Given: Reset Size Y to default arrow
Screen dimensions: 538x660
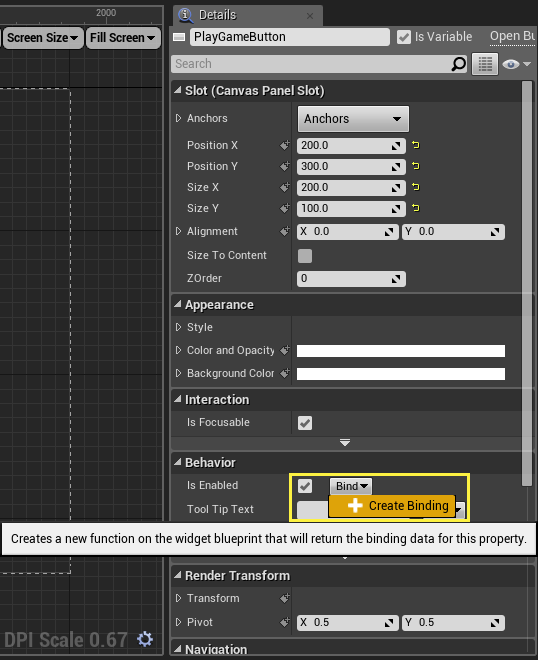Looking at the screenshot, I should point(415,208).
